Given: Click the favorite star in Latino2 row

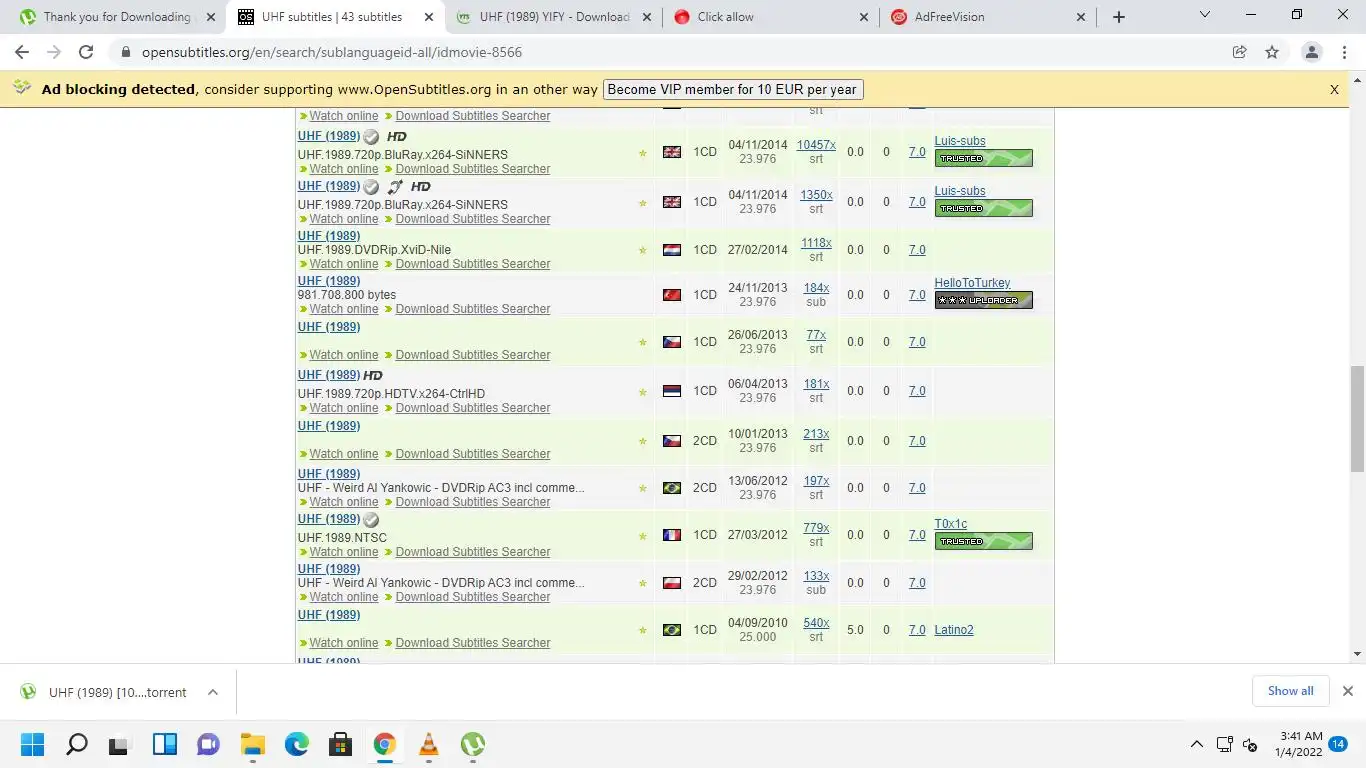Looking at the screenshot, I should coord(643,631).
